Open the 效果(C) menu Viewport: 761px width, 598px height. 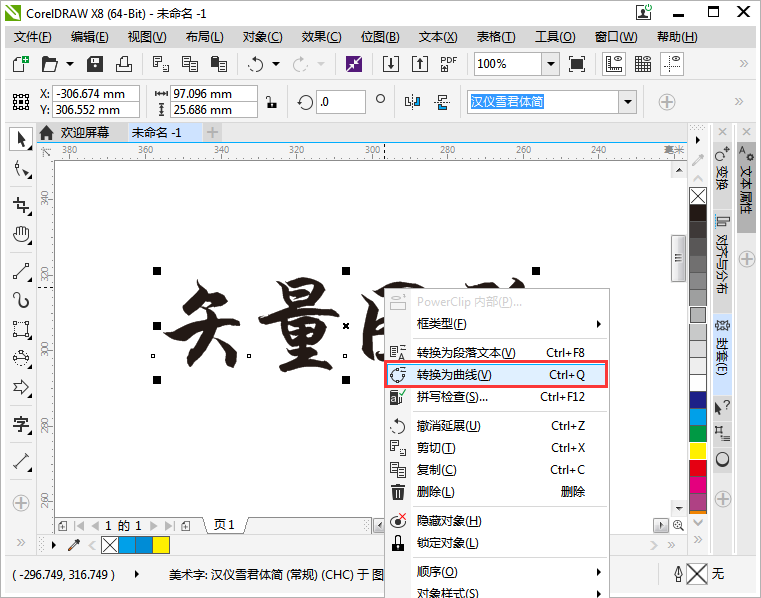point(321,37)
